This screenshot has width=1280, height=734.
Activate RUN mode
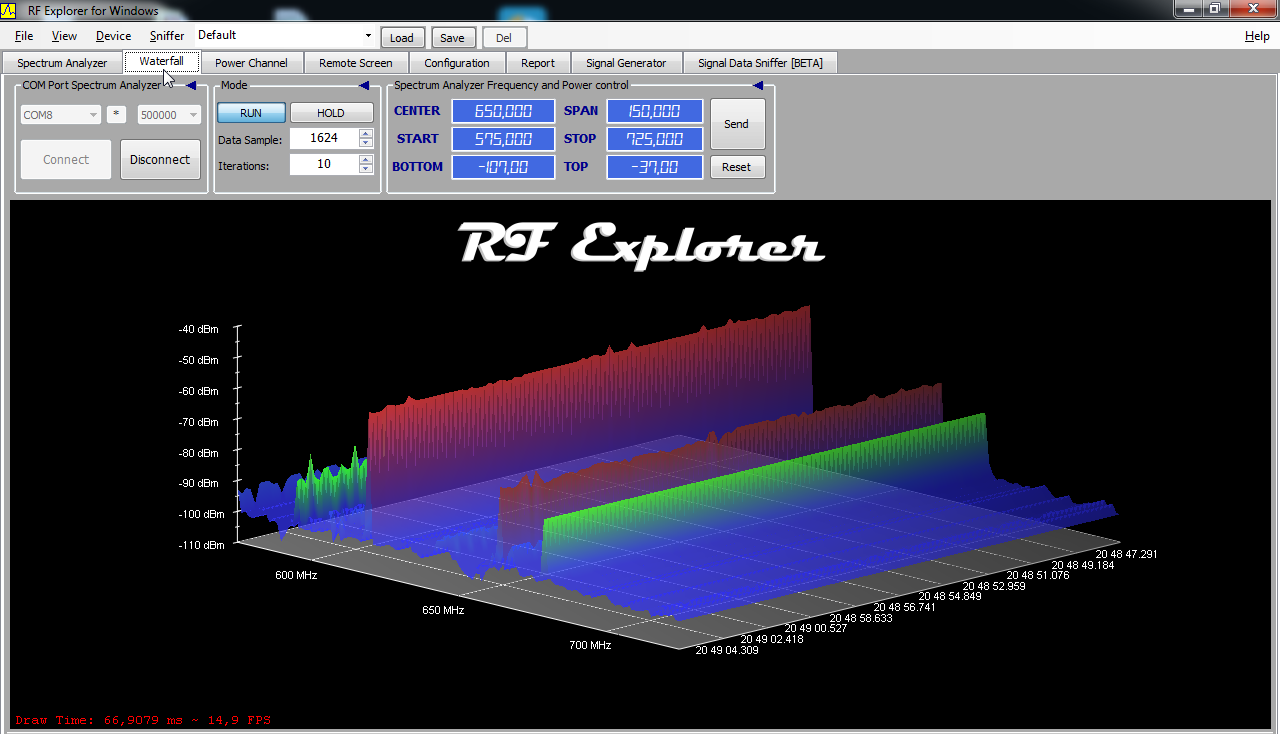tap(251, 113)
